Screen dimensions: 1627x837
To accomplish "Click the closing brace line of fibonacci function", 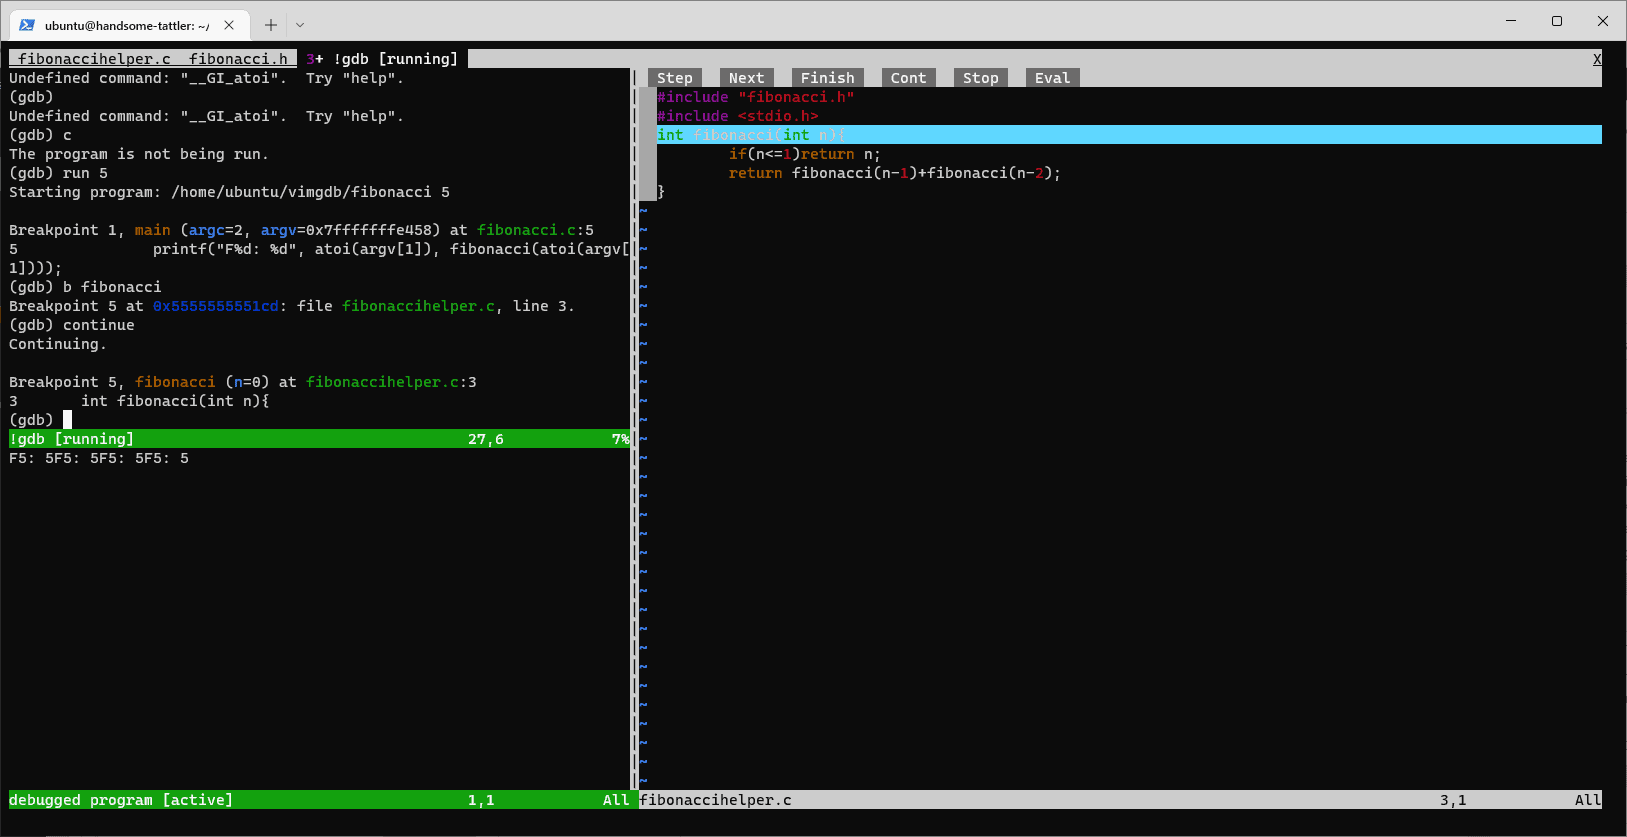I will pyautogui.click(x=661, y=192).
